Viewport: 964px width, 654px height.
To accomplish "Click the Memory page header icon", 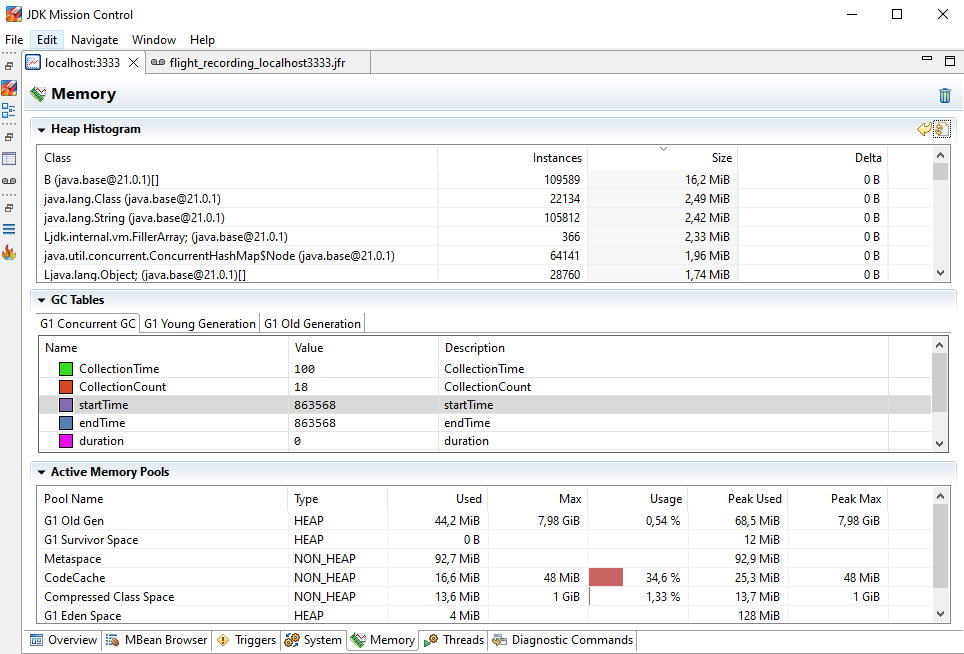I will coord(38,94).
